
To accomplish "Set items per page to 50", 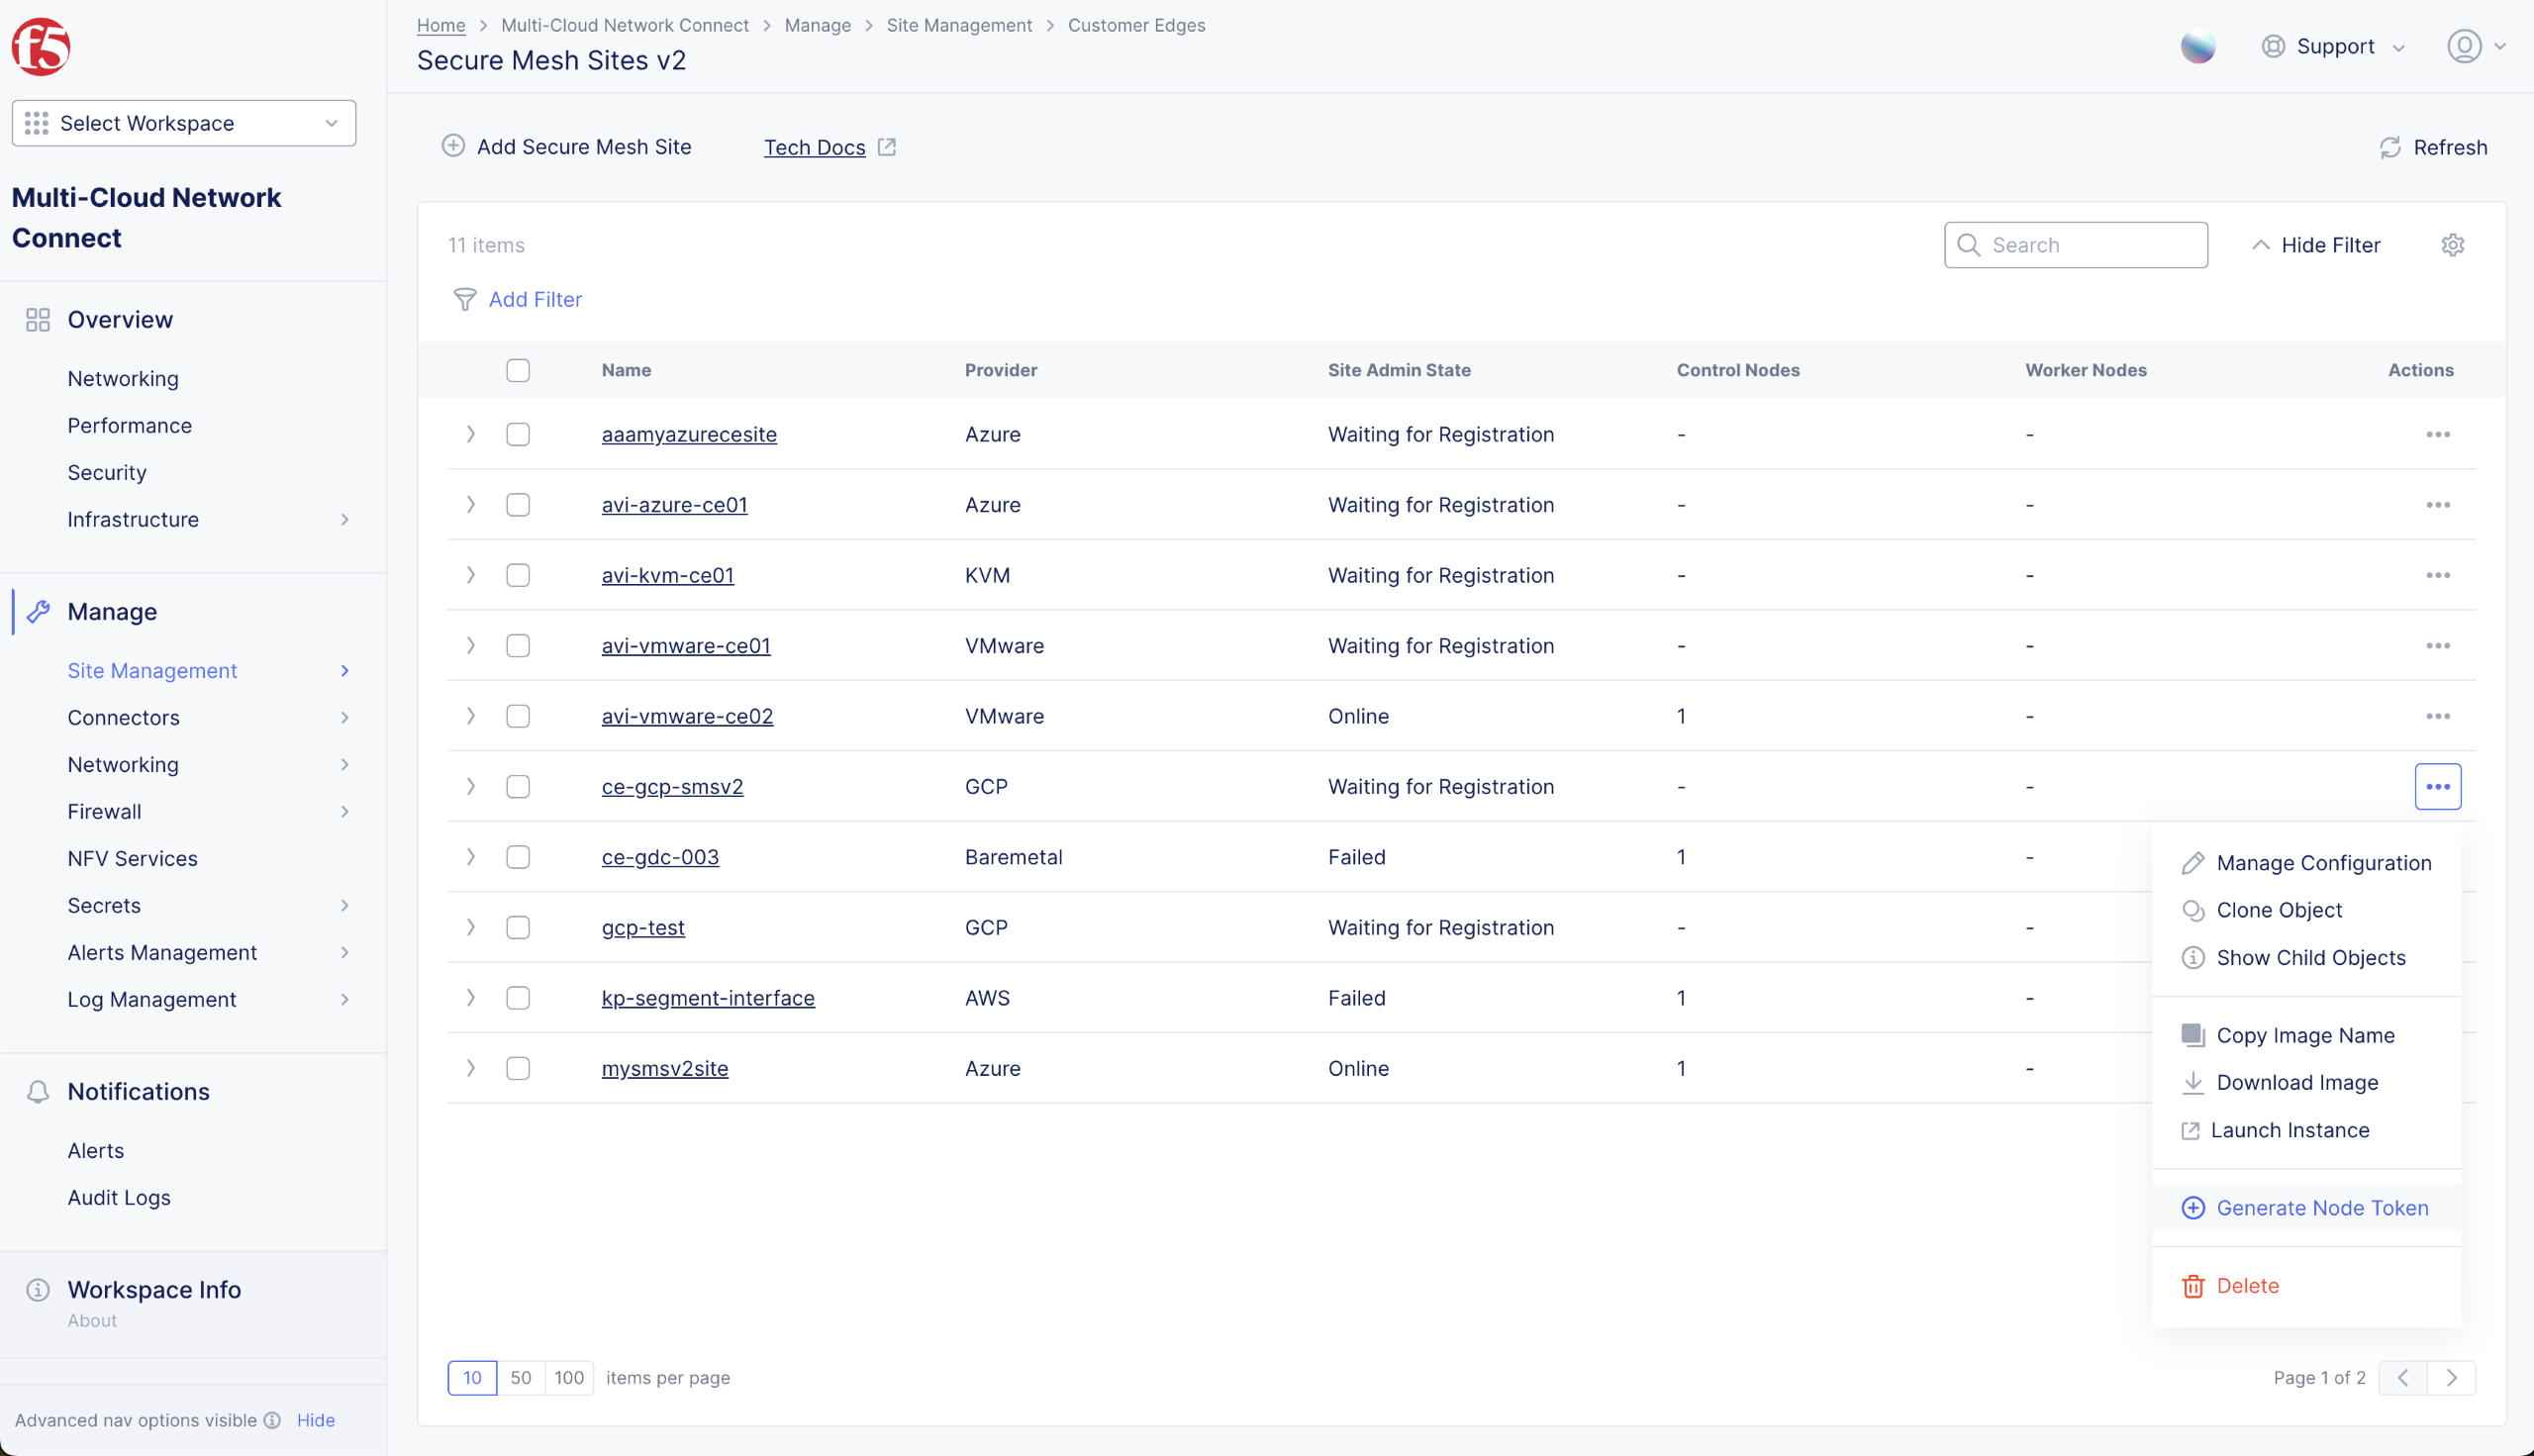I will tap(520, 1377).
